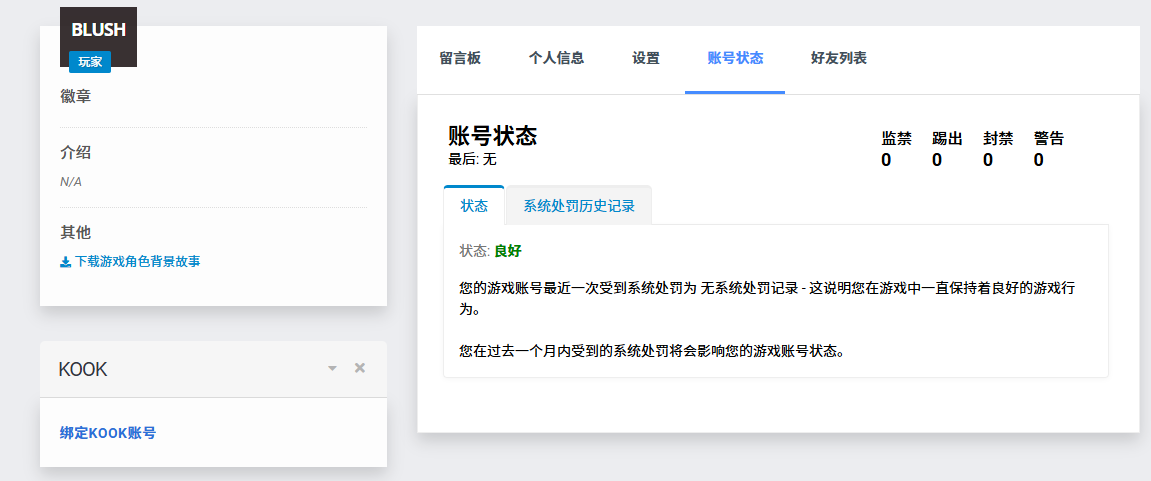Select the 账号状态 tab
1151x481 pixels.
[735, 59]
